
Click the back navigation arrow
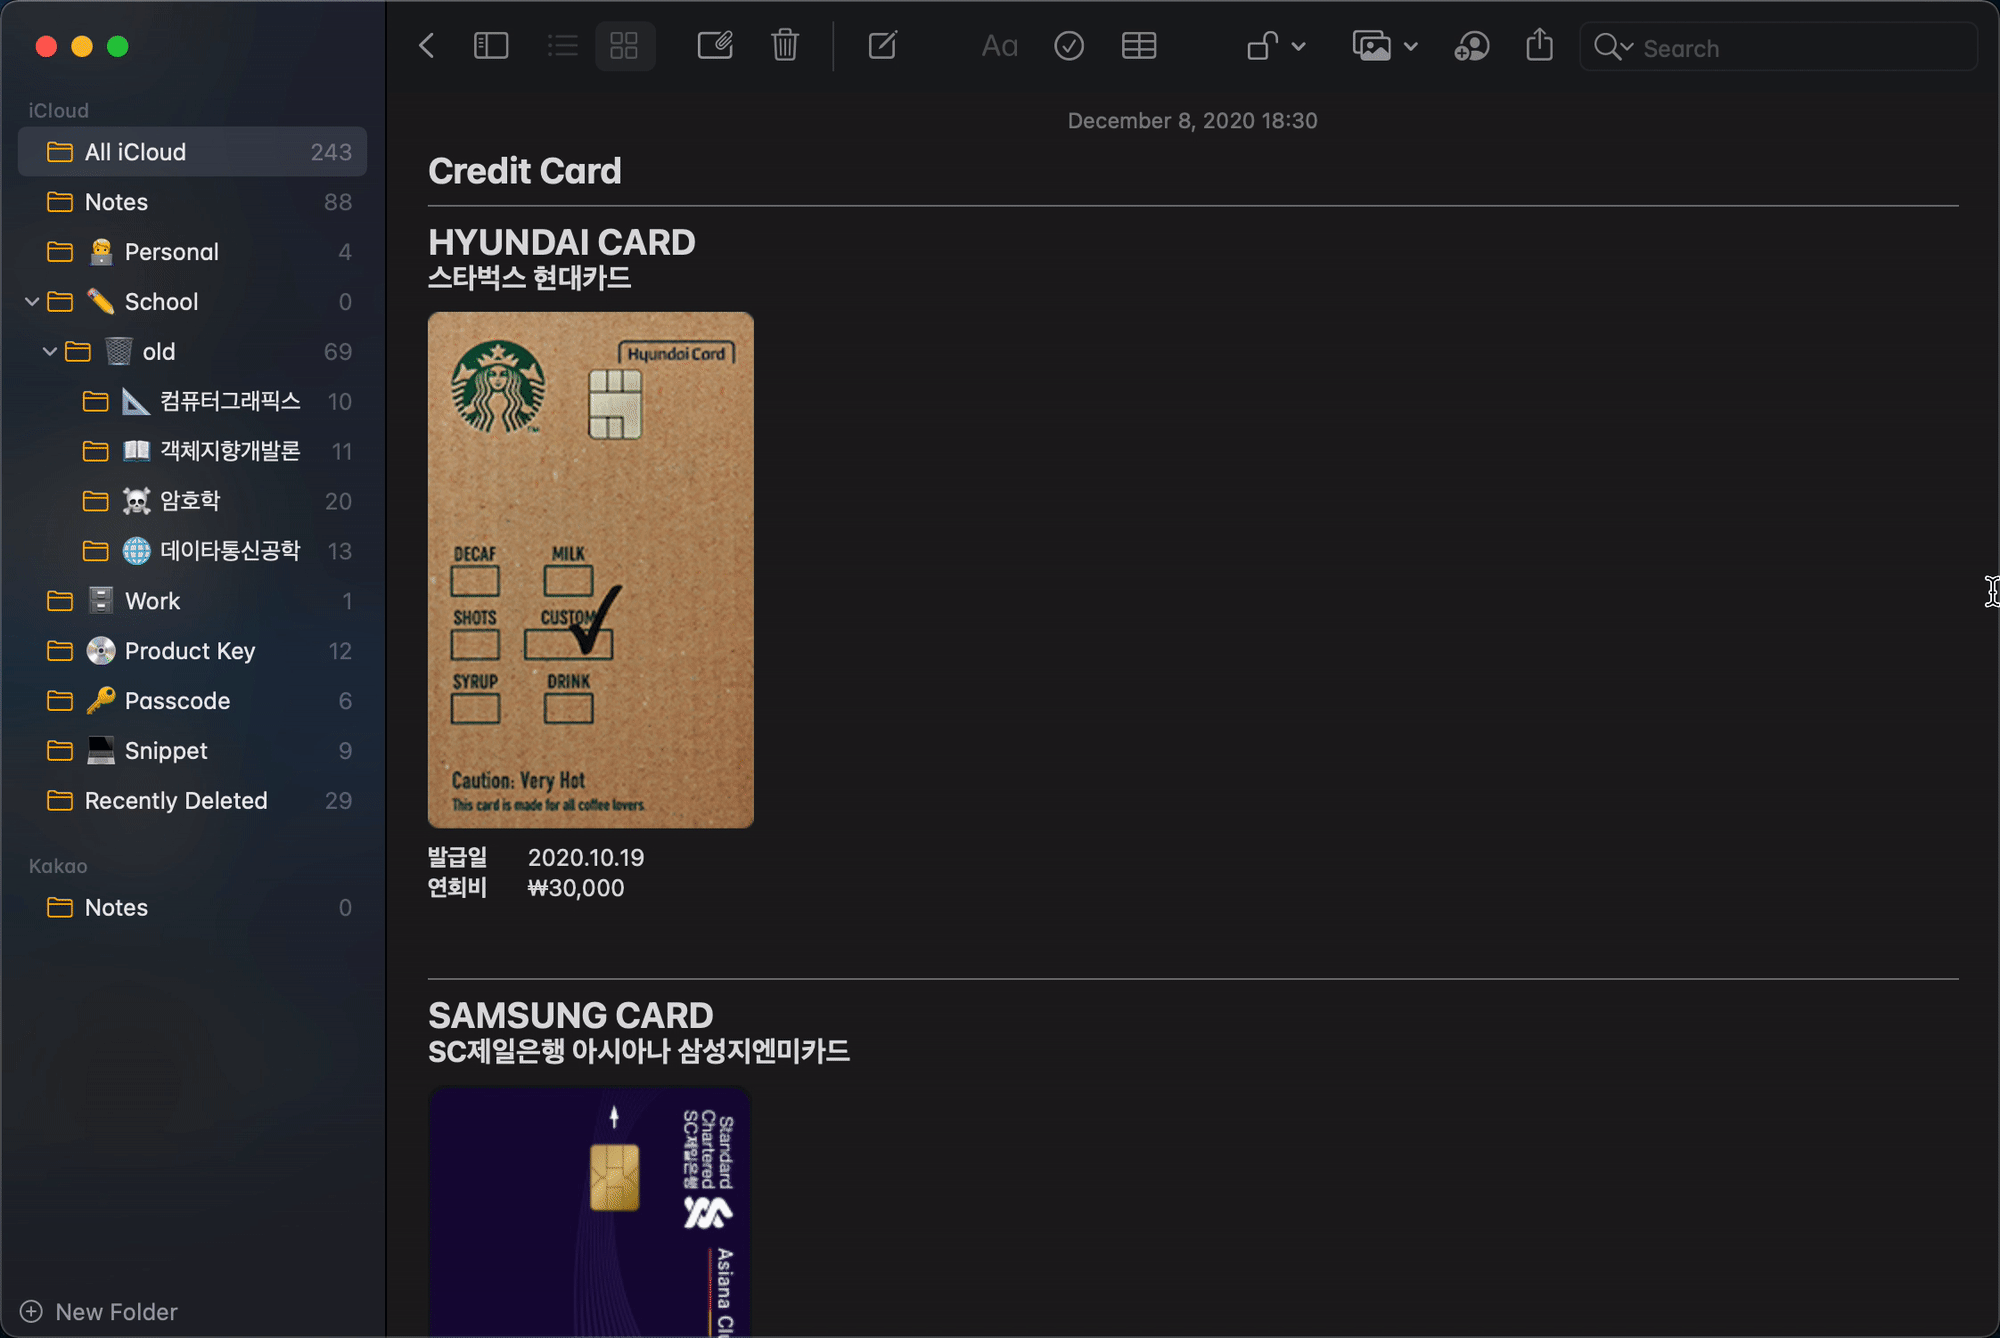tap(427, 46)
